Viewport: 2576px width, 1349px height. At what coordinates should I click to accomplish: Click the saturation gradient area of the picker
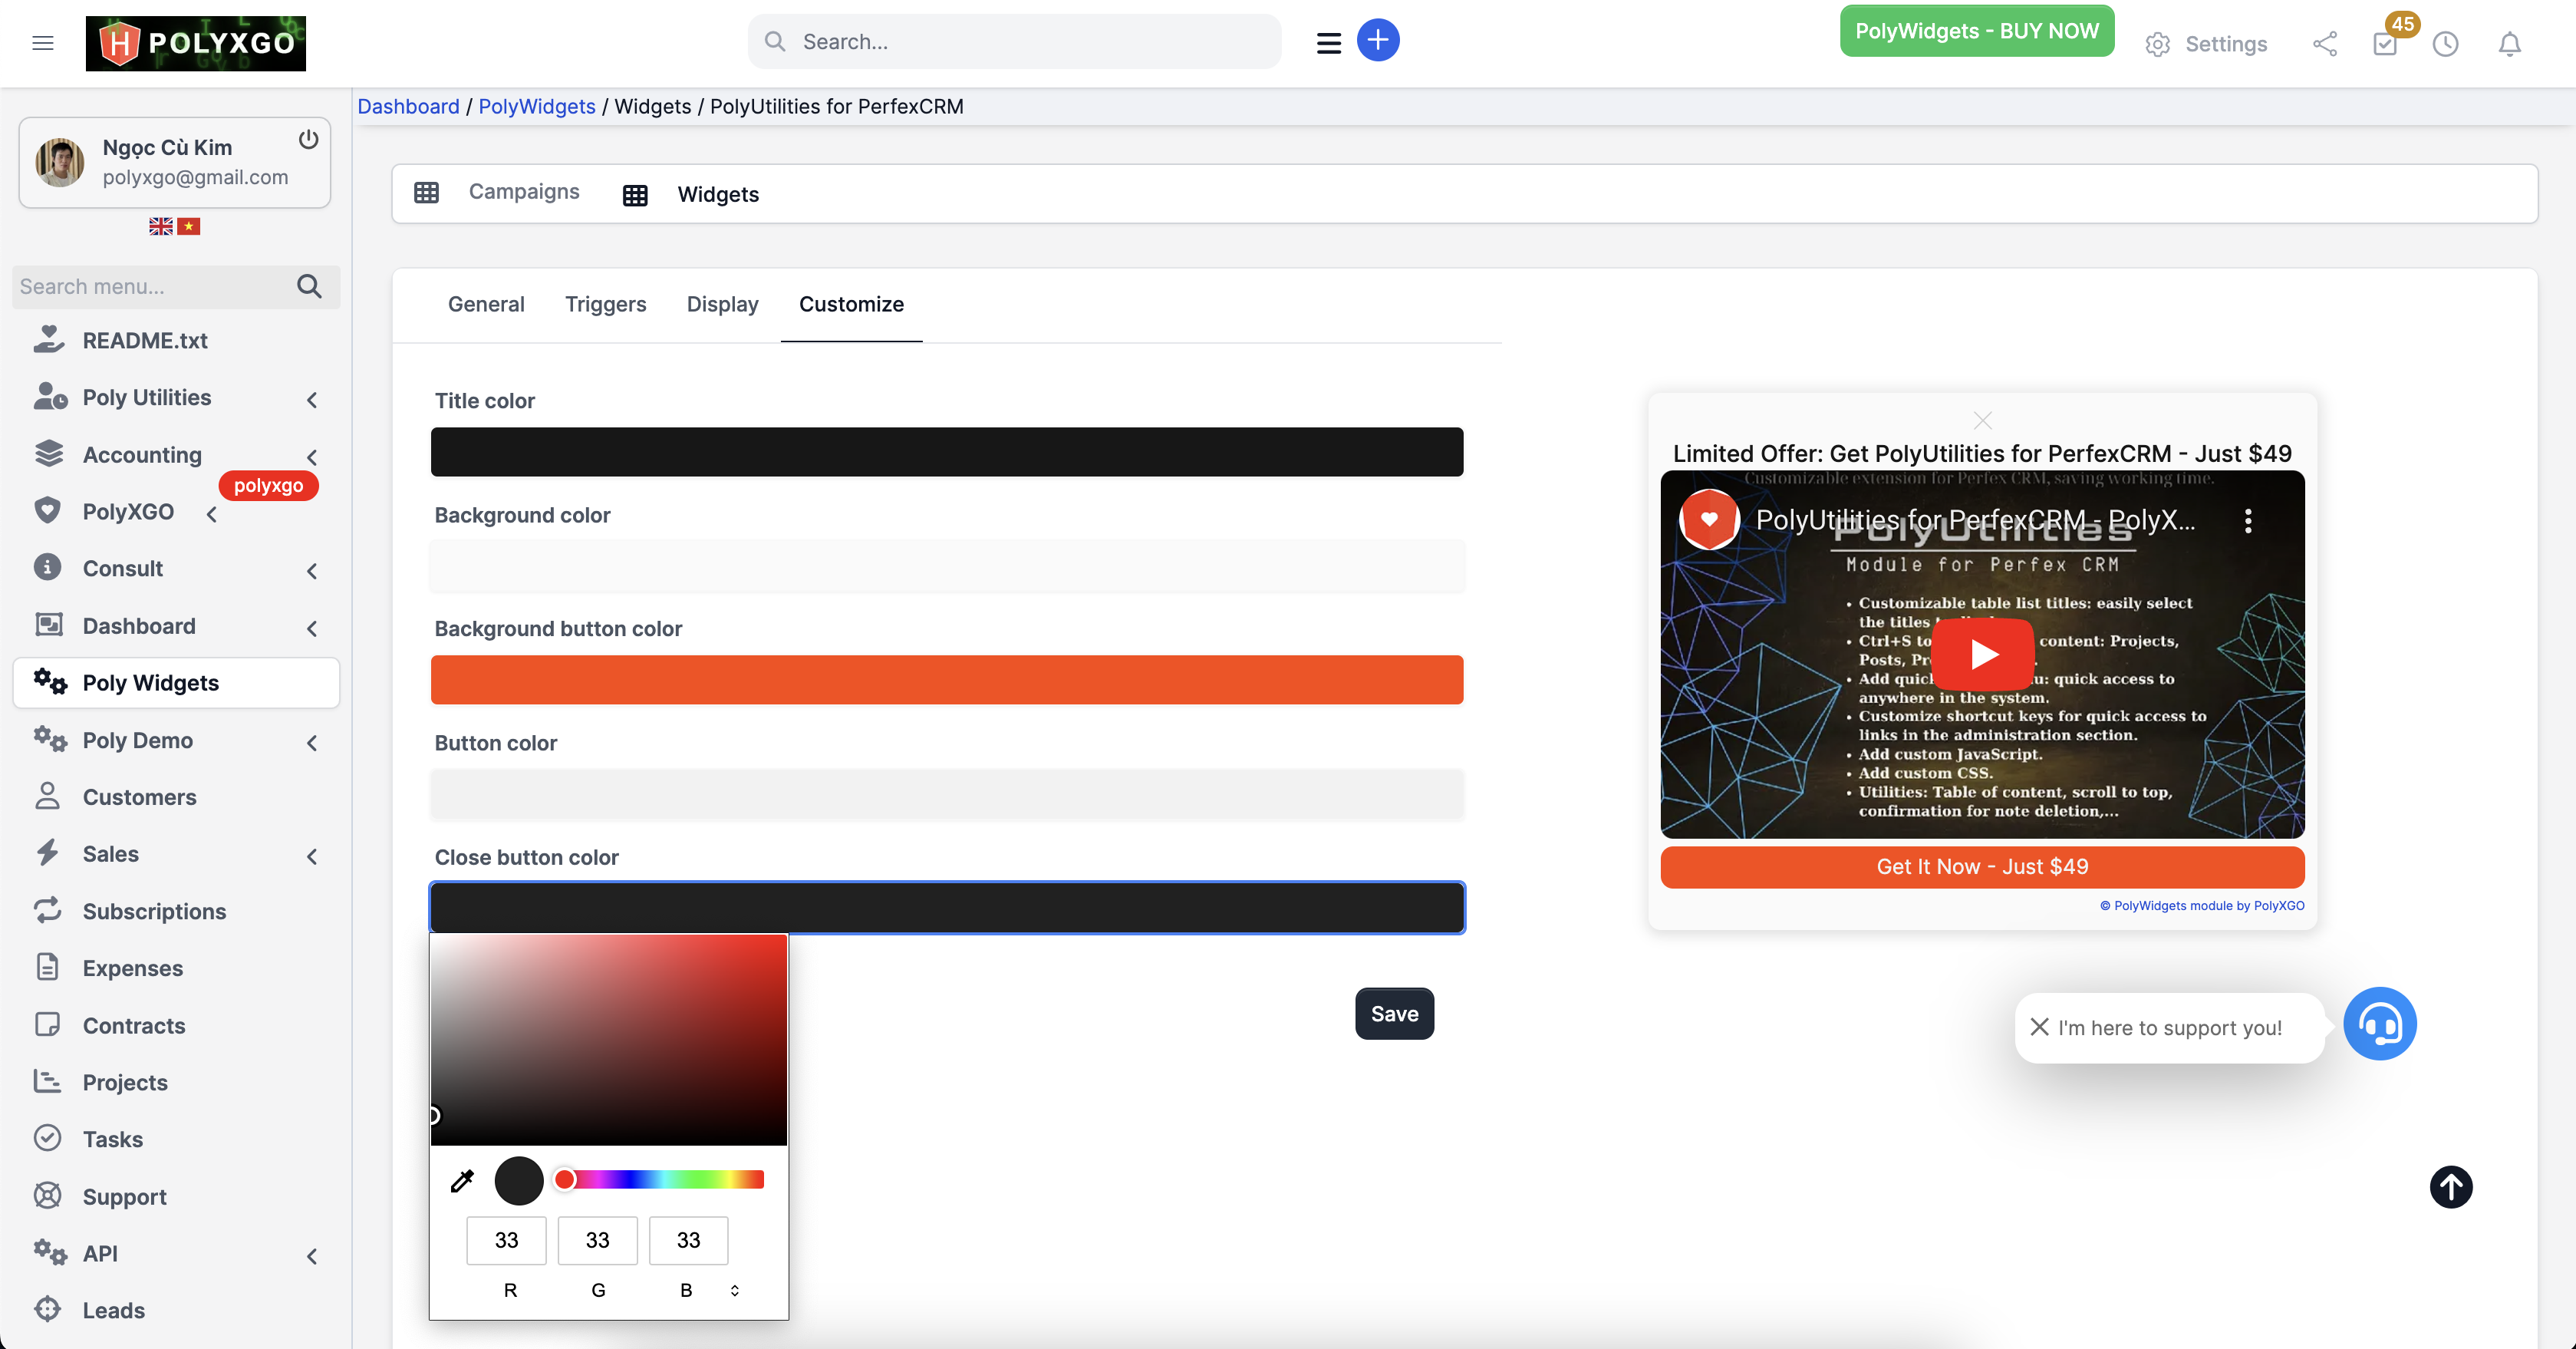tap(609, 1040)
